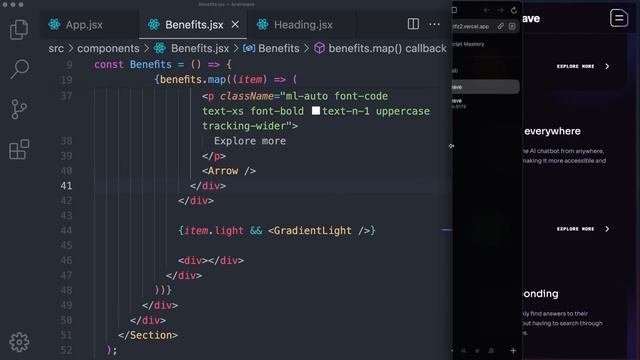
Task: Split the editor to the right
Action: point(413,24)
